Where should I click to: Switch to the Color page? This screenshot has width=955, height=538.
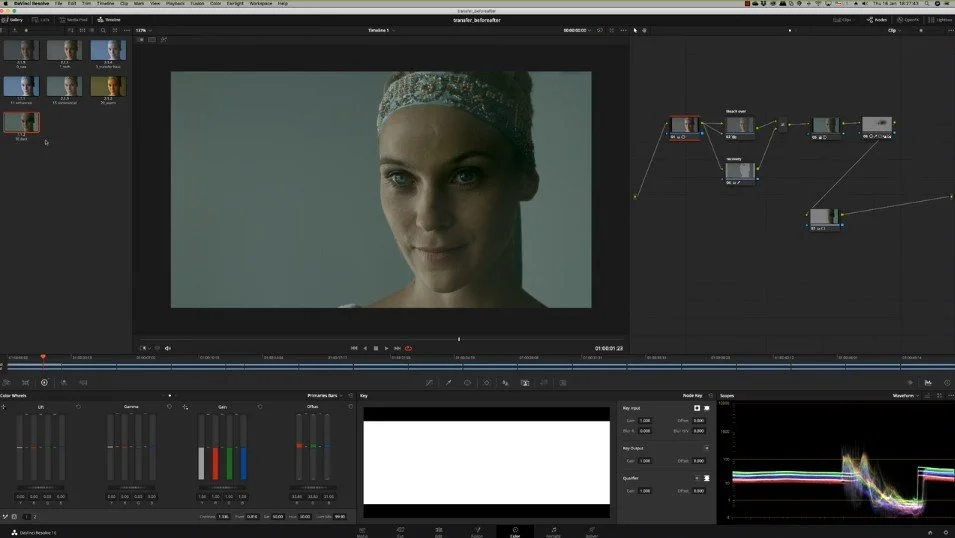[515, 532]
